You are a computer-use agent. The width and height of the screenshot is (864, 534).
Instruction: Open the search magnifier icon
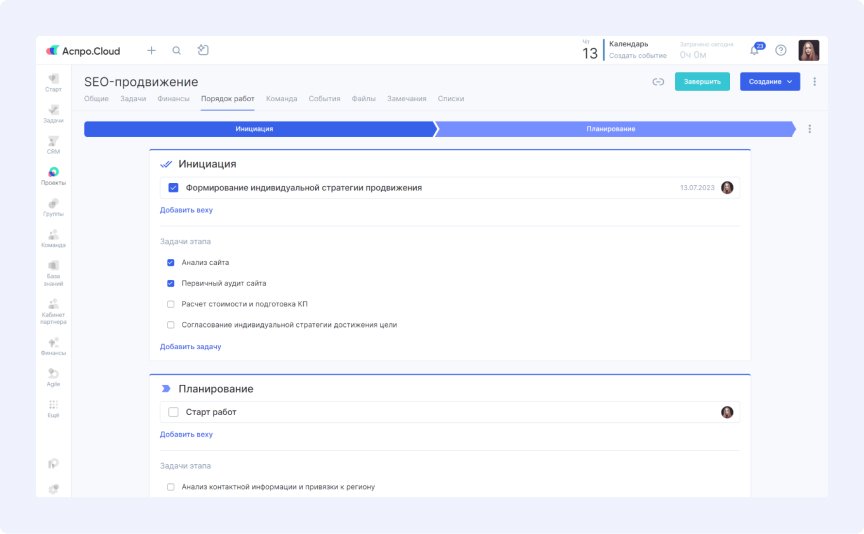tap(176, 50)
